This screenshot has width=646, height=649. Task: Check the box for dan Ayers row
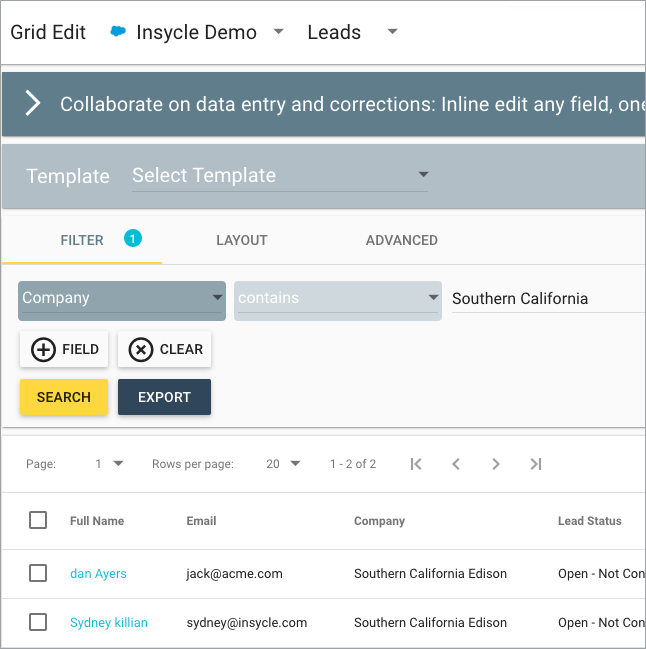38,573
